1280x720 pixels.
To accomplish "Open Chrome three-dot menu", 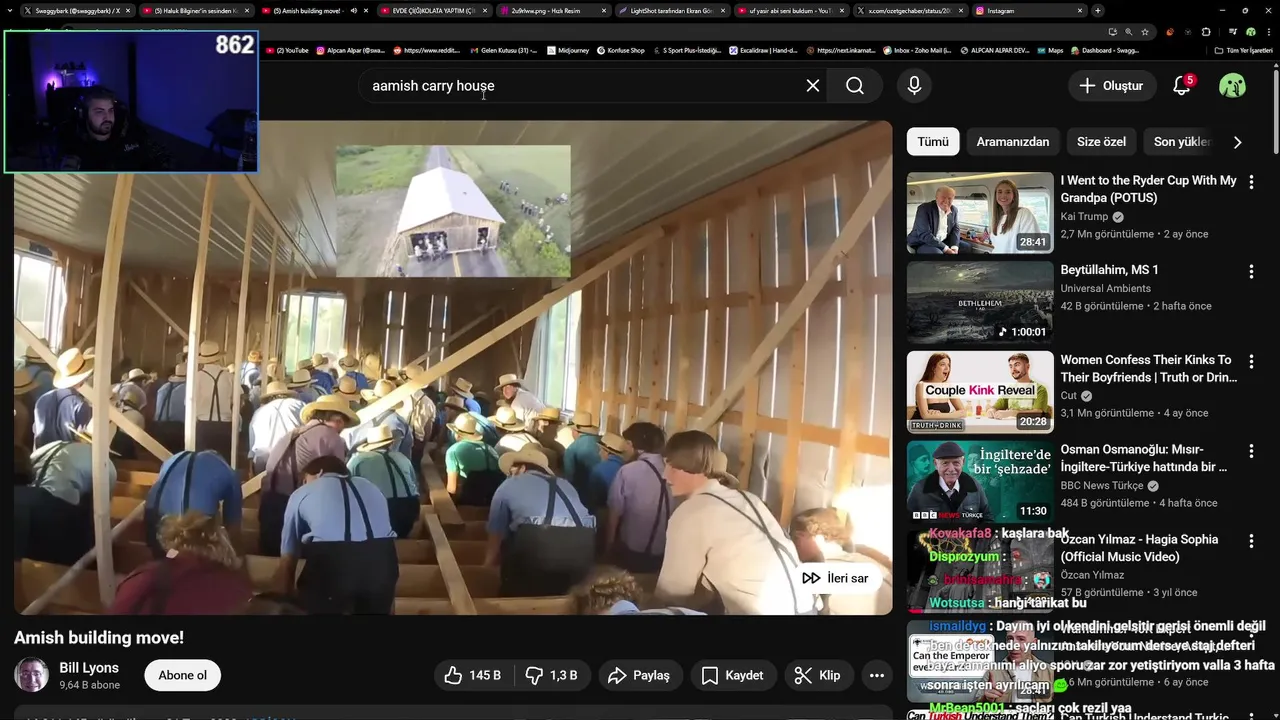I will point(1268,32).
